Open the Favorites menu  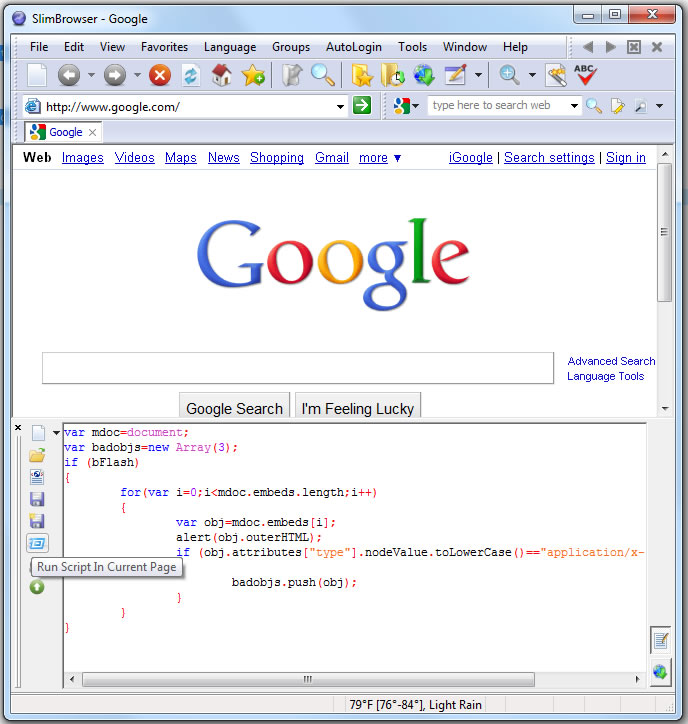164,47
